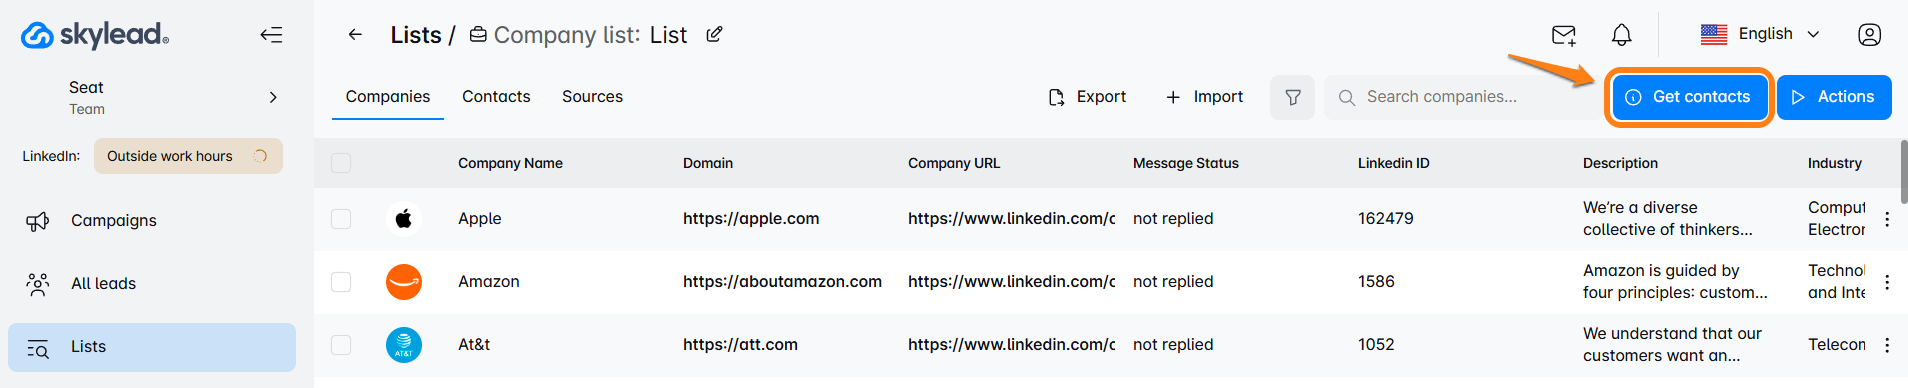Open the https://aboutamazon.com domain link
The image size is (1908, 388).
(x=782, y=282)
